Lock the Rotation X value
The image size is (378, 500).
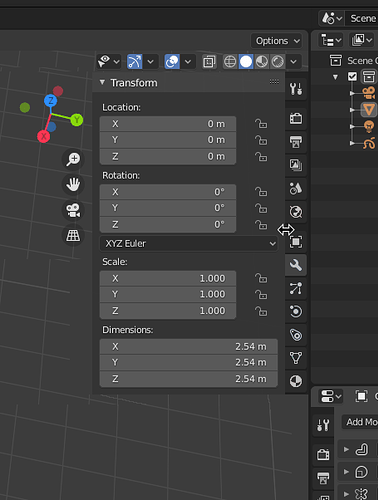click(261, 192)
